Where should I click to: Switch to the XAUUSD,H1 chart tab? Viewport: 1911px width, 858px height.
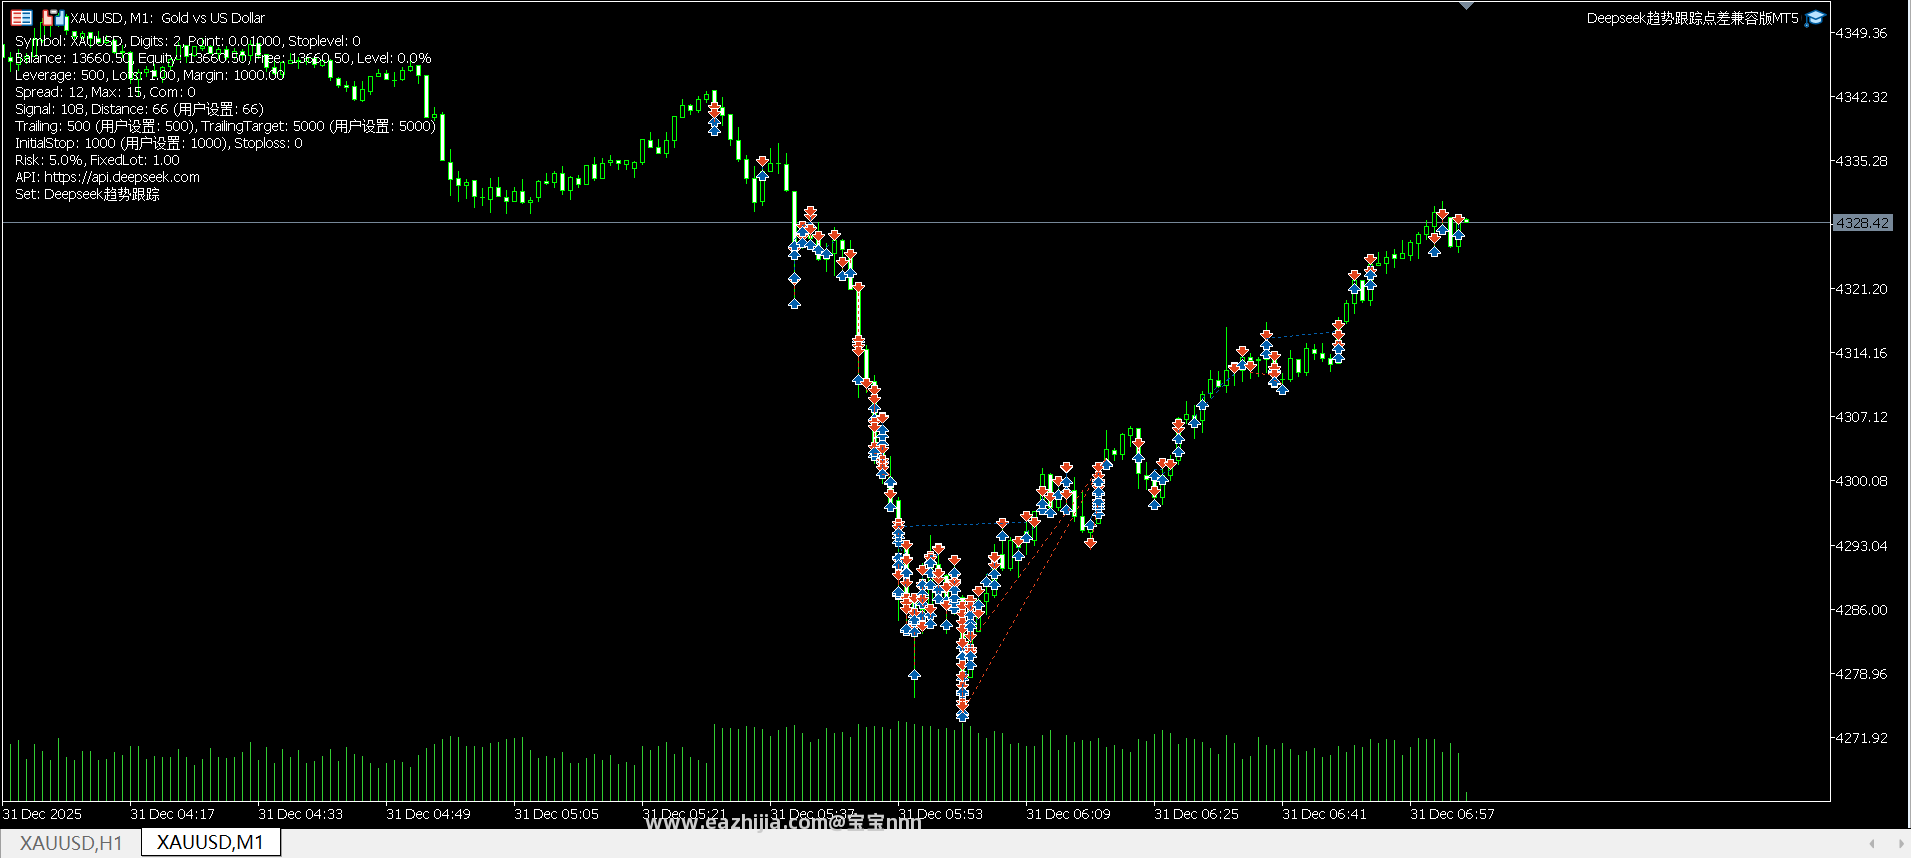point(70,843)
